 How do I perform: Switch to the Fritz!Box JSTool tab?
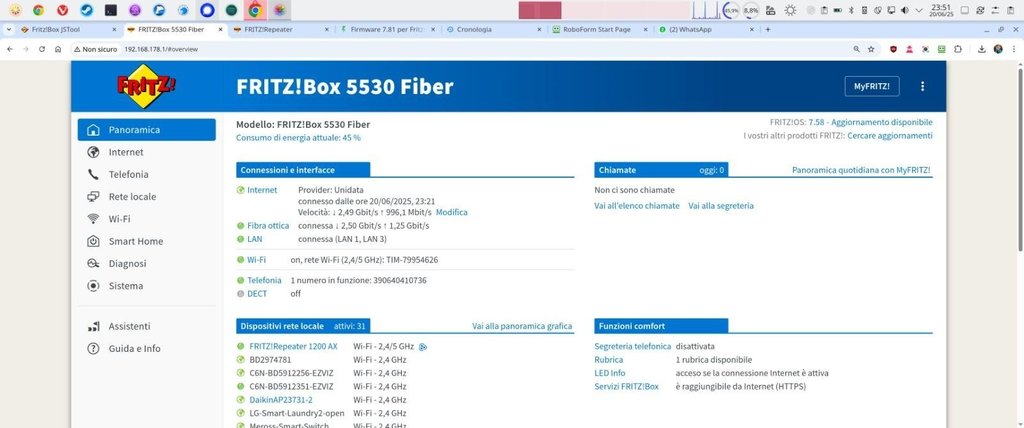[x=69, y=29]
